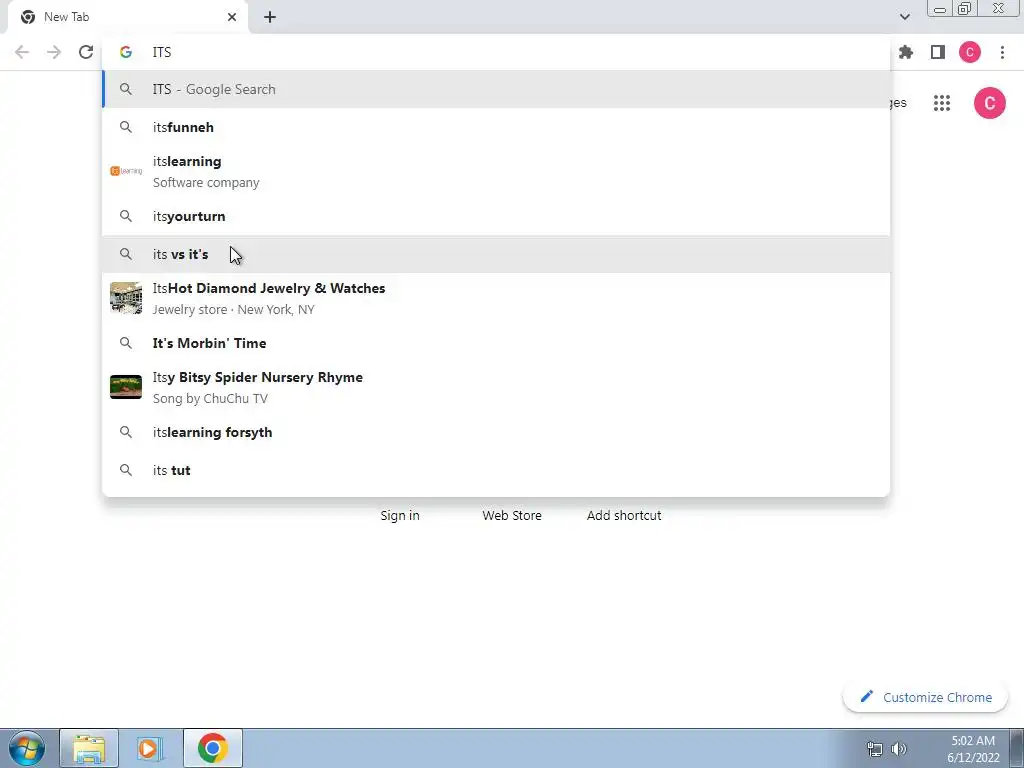Click the Itsy Bitsy Spider song thumbnail
This screenshot has width=1024, height=768.
pyautogui.click(x=126, y=387)
